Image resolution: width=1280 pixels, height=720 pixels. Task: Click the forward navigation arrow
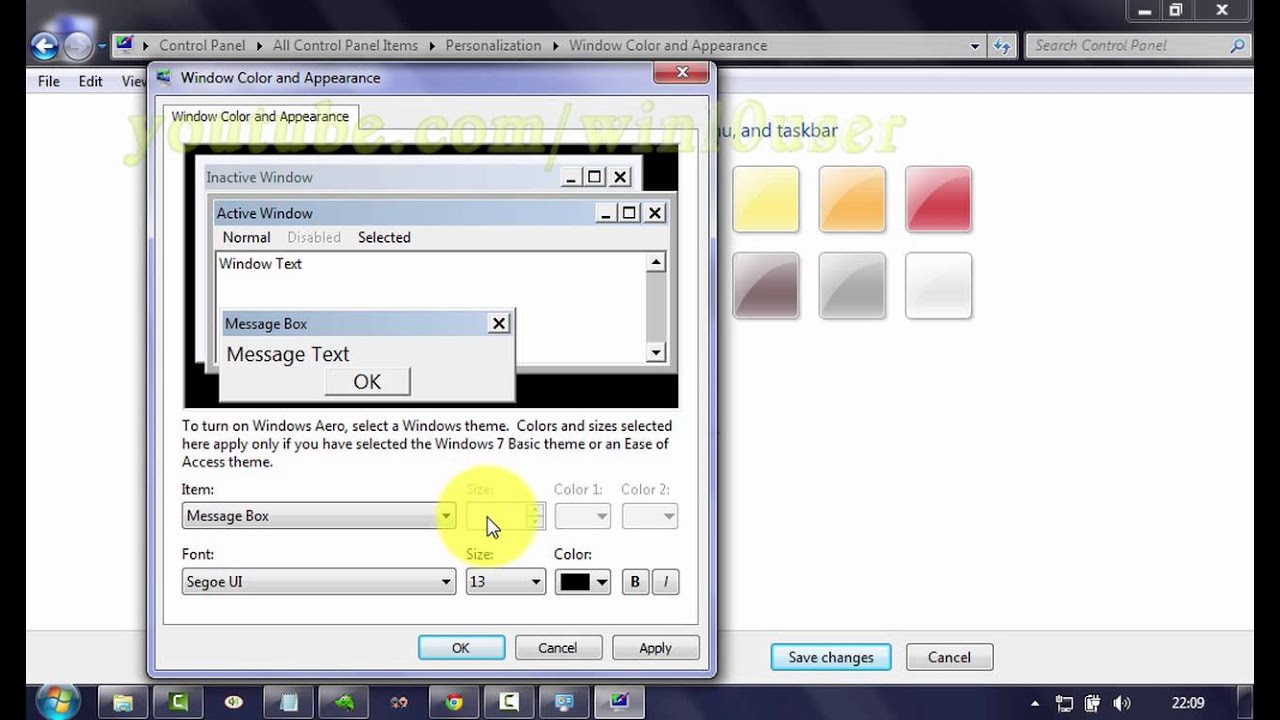click(x=77, y=46)
